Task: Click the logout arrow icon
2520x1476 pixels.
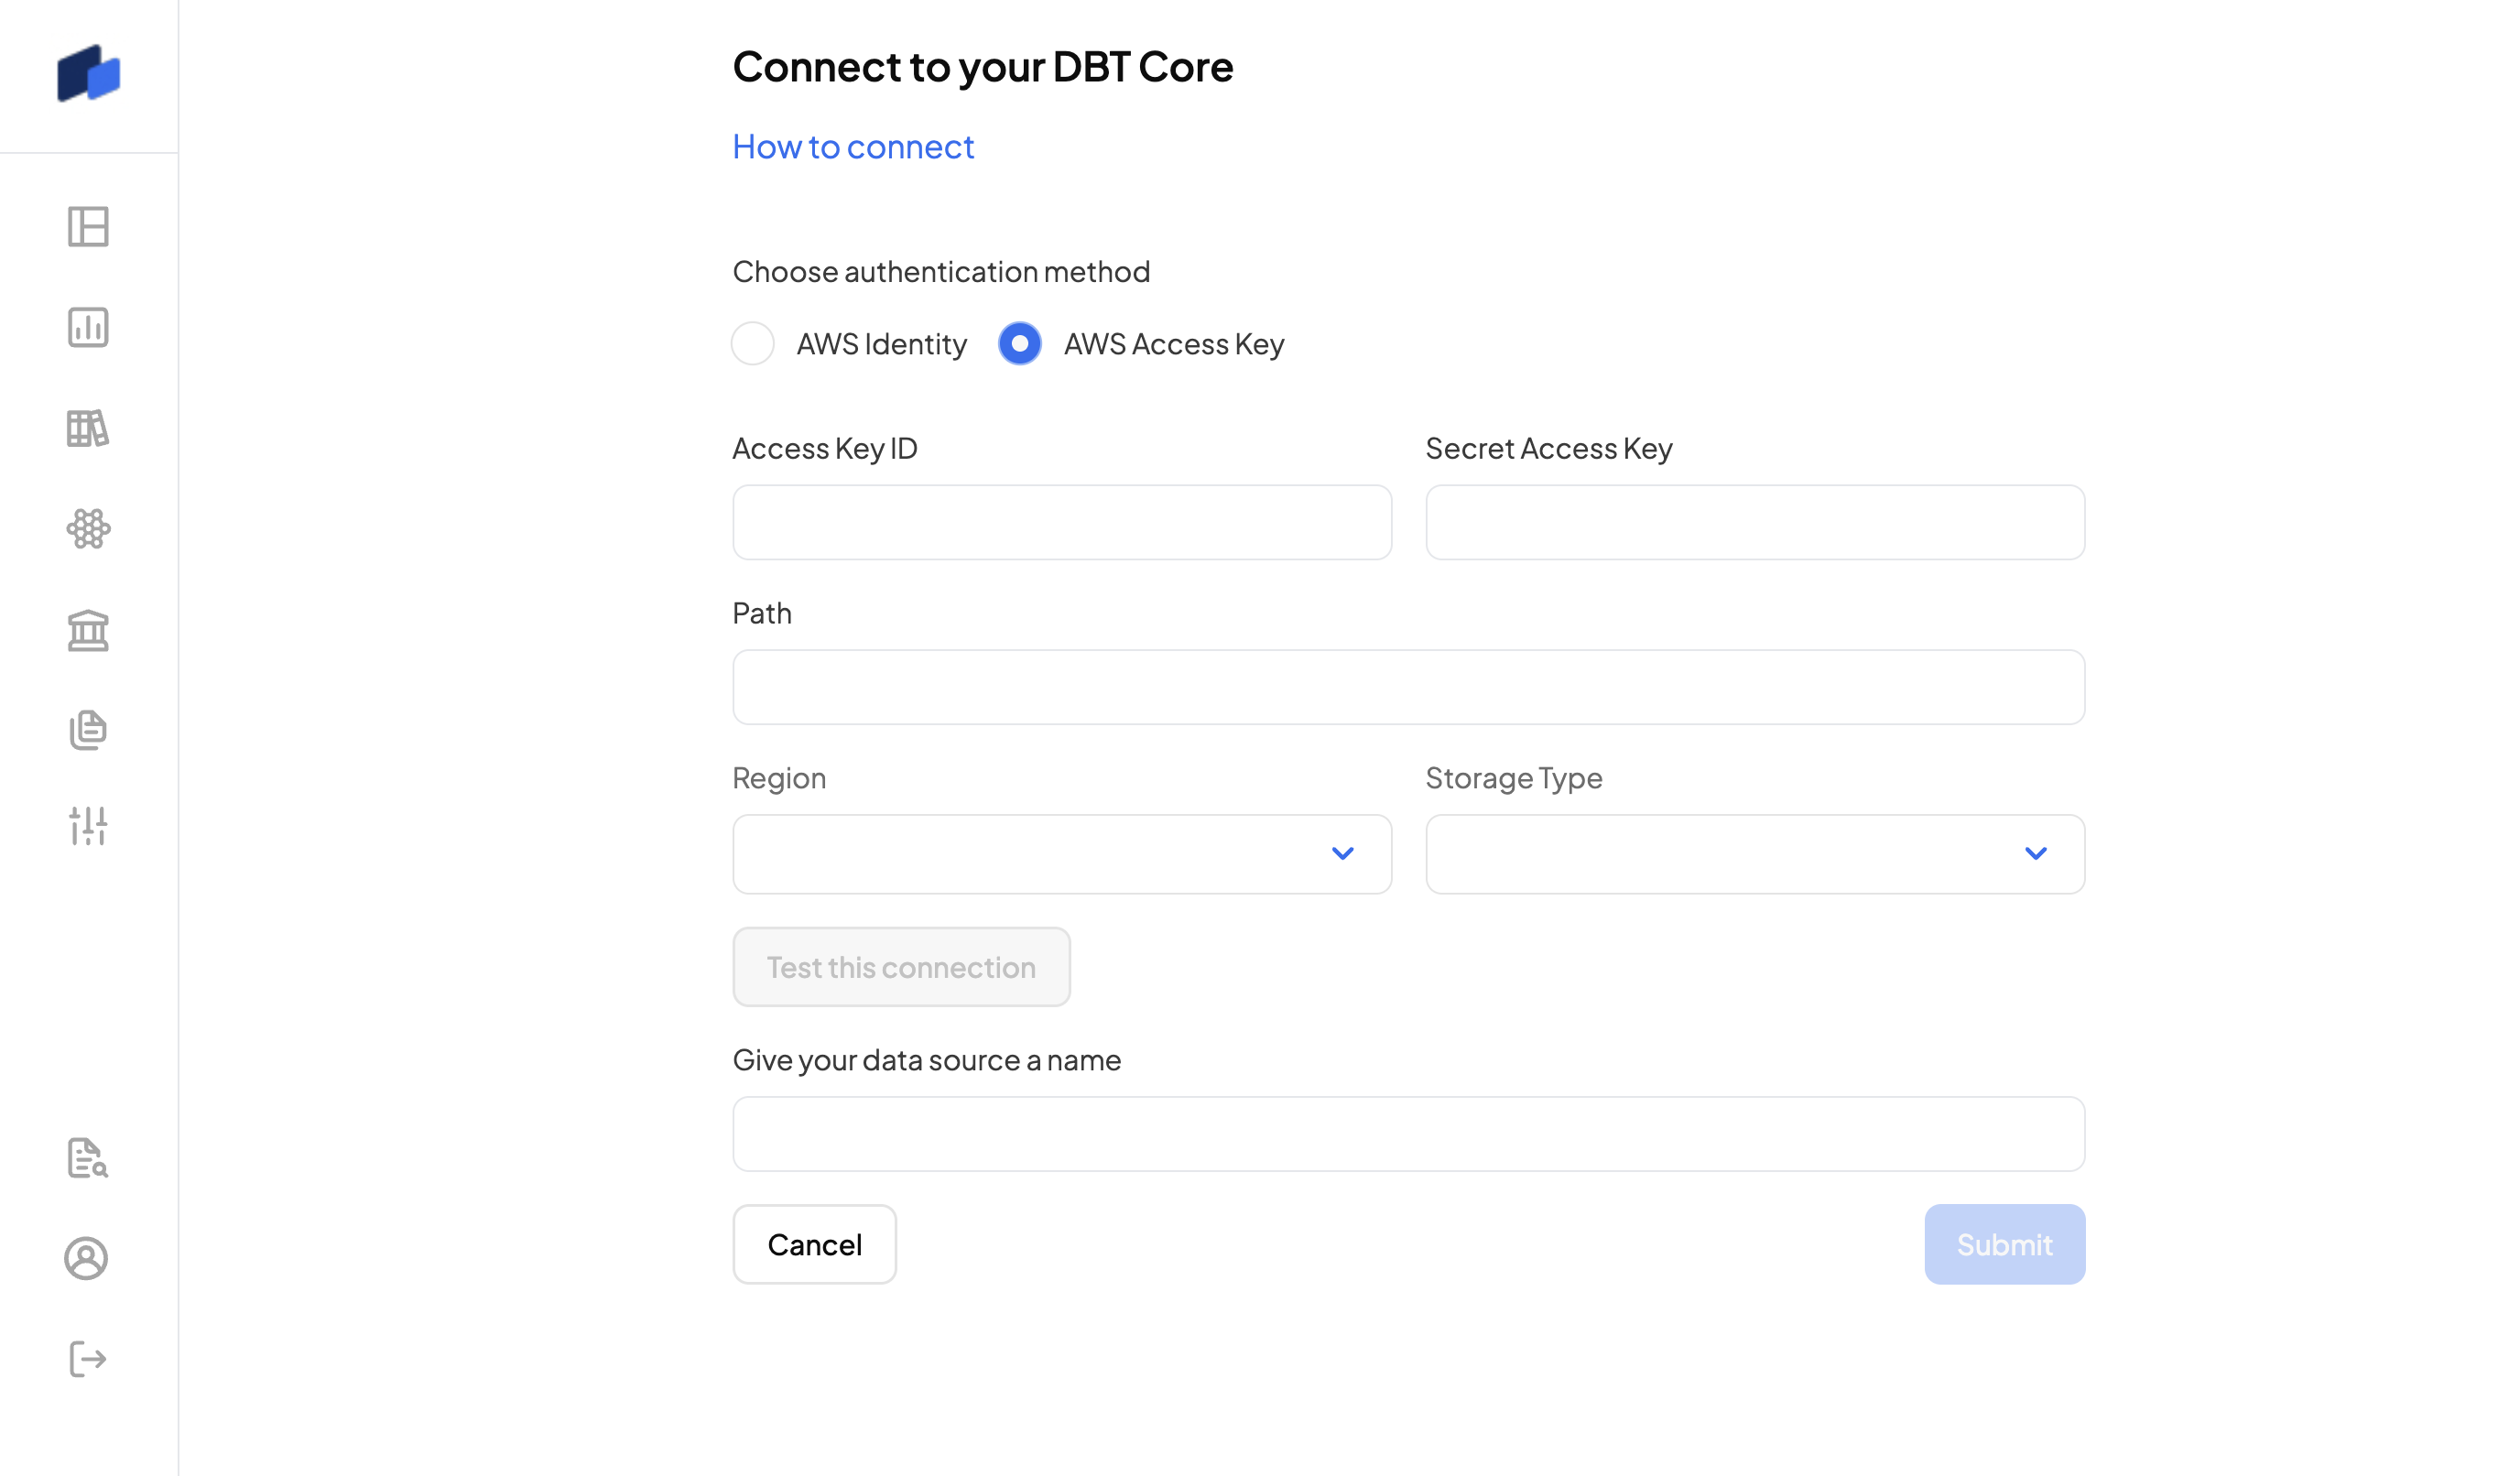Action: tap(88, 1359)
